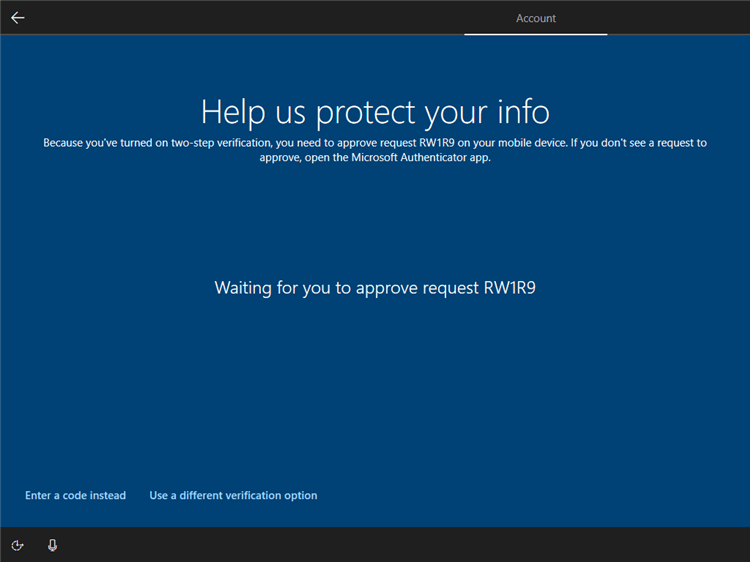The image size is (750, 562).
Task: Select 'Waiting for you to approve request RW1R9' text
Action: [375, 288]
